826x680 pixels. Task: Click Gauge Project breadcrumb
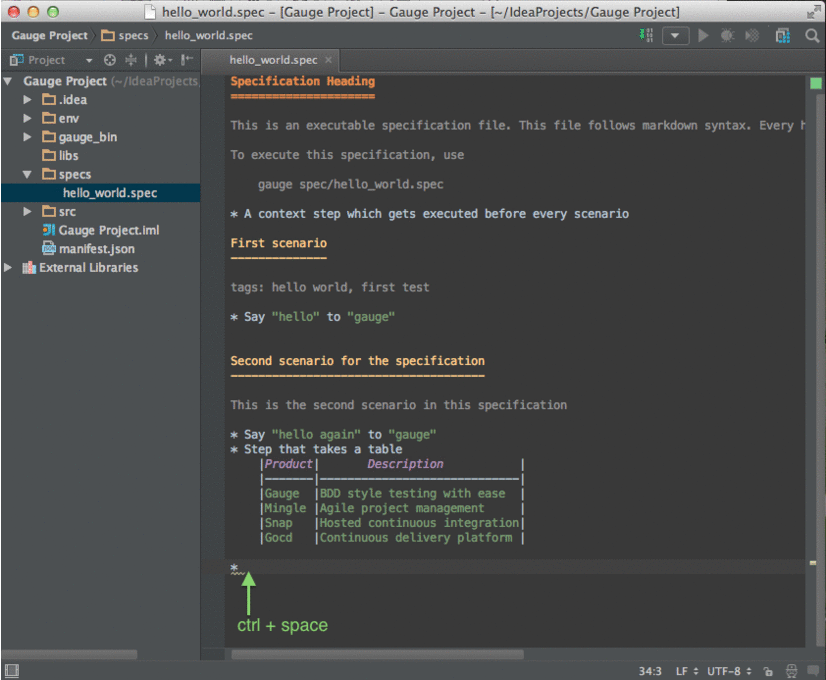point(50,35)
